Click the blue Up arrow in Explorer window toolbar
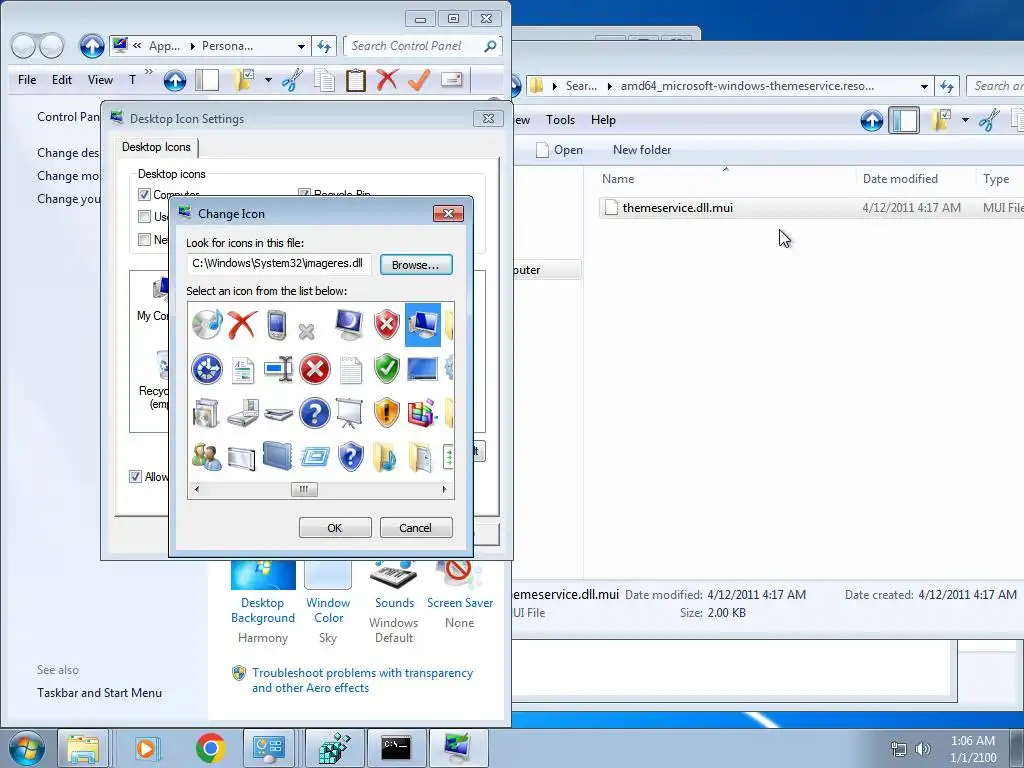 (x=871, y=120)
